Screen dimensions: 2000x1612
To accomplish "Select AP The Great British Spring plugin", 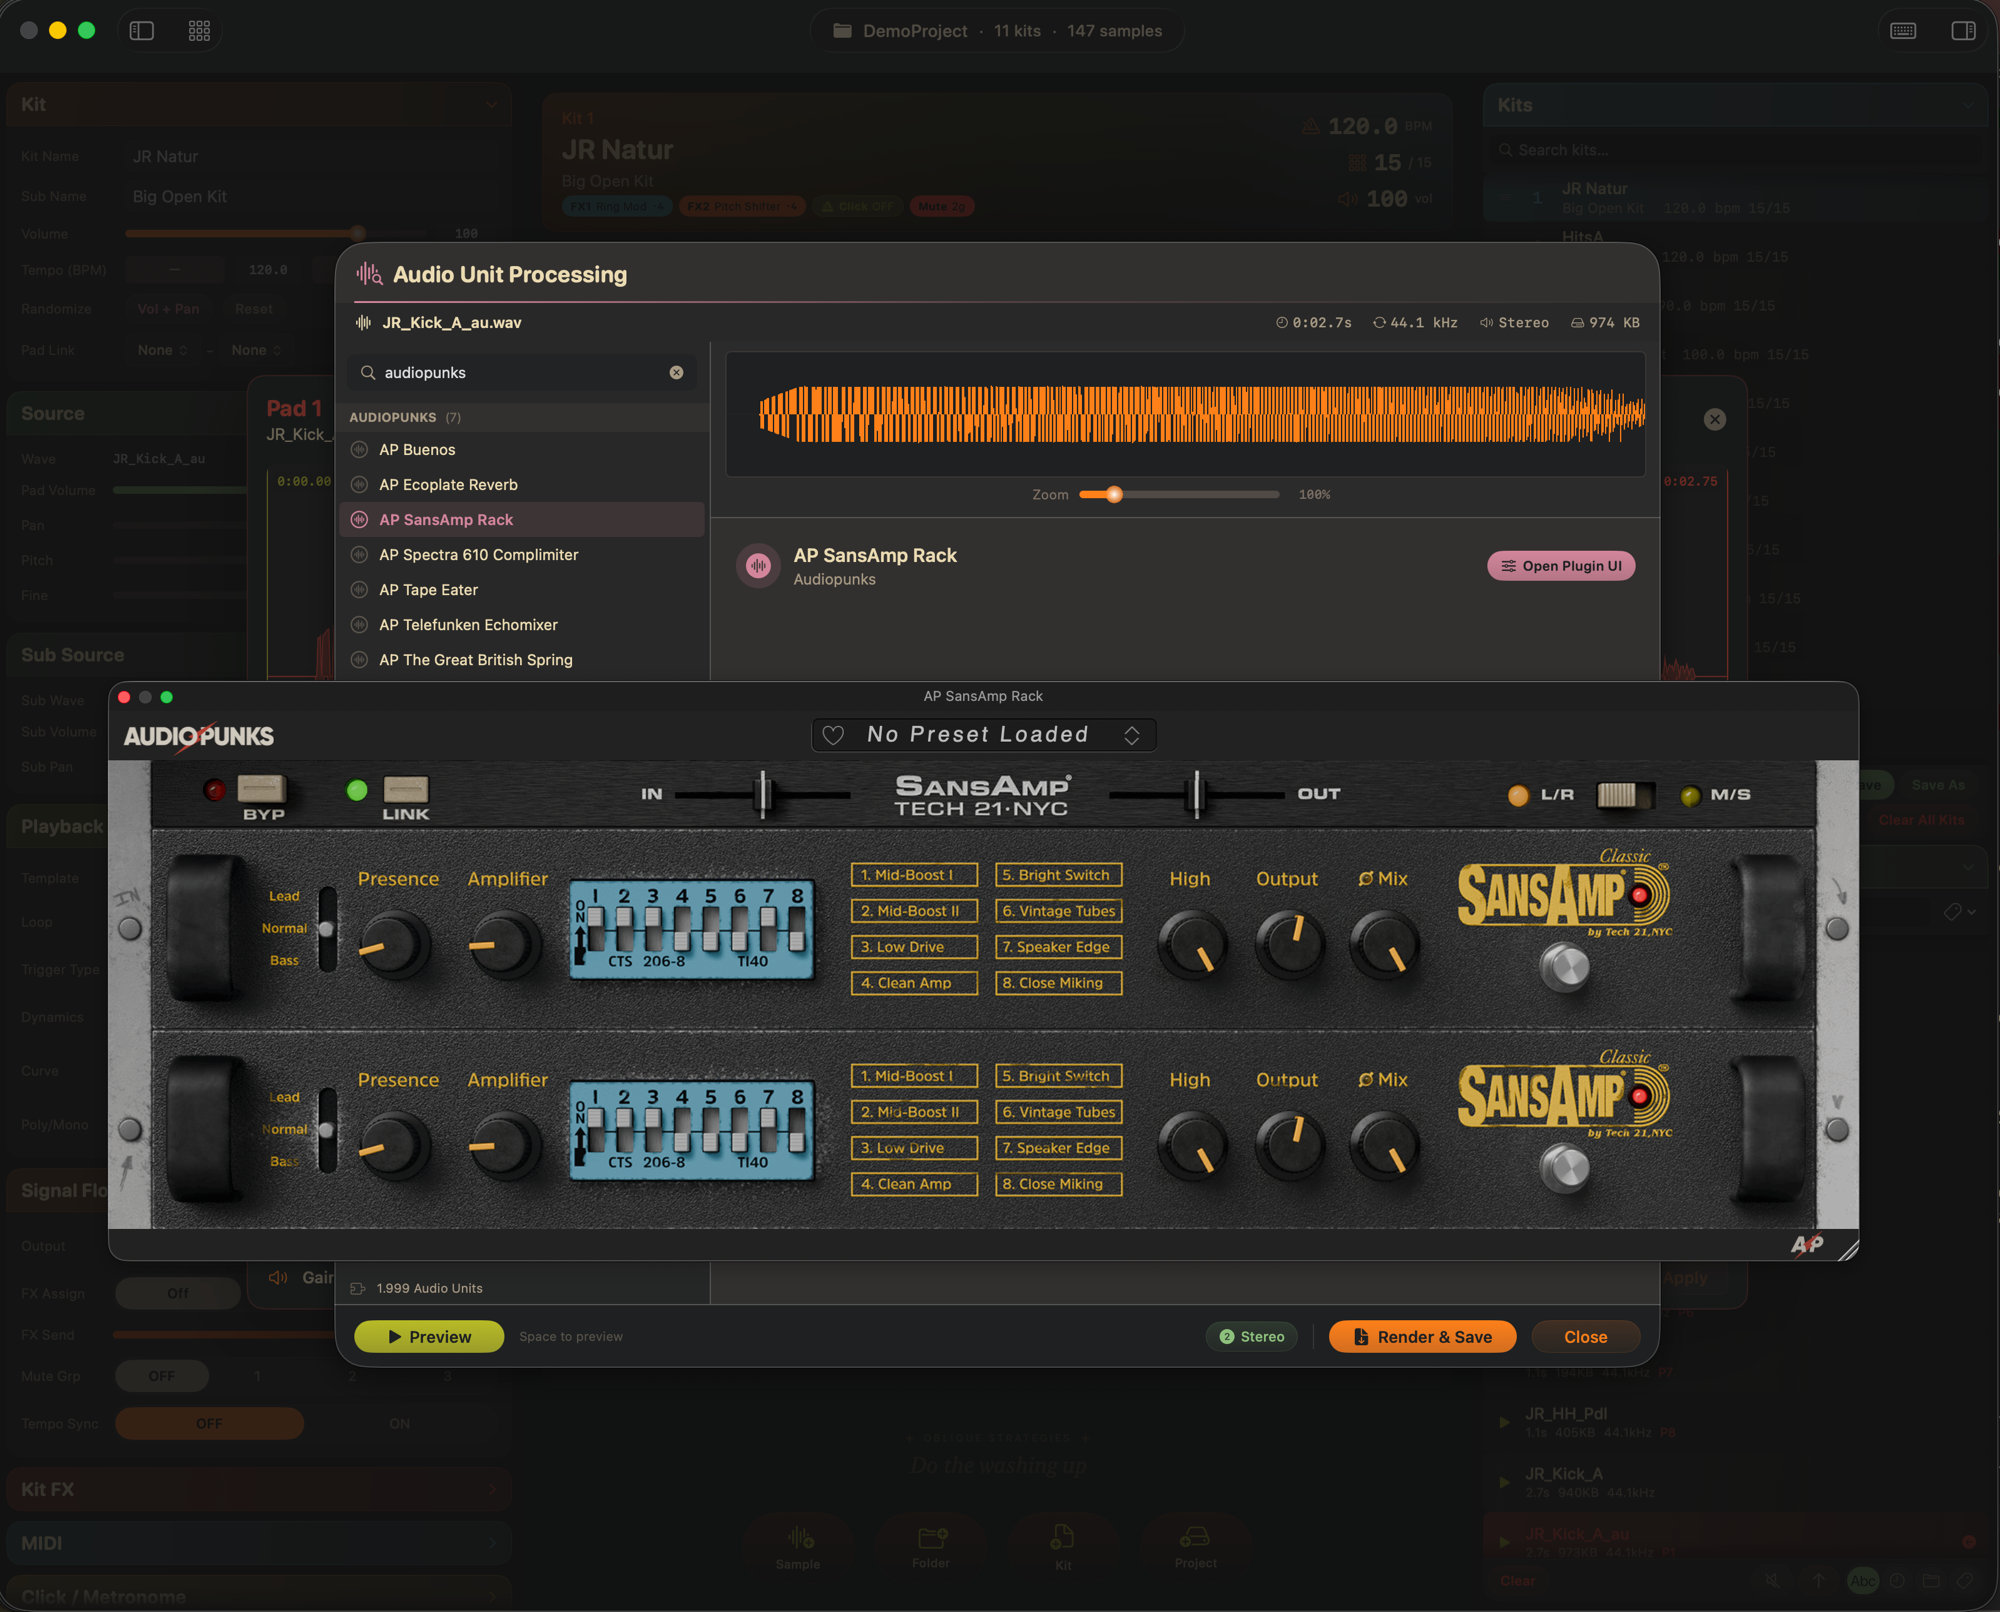I will tap(522, 659).
